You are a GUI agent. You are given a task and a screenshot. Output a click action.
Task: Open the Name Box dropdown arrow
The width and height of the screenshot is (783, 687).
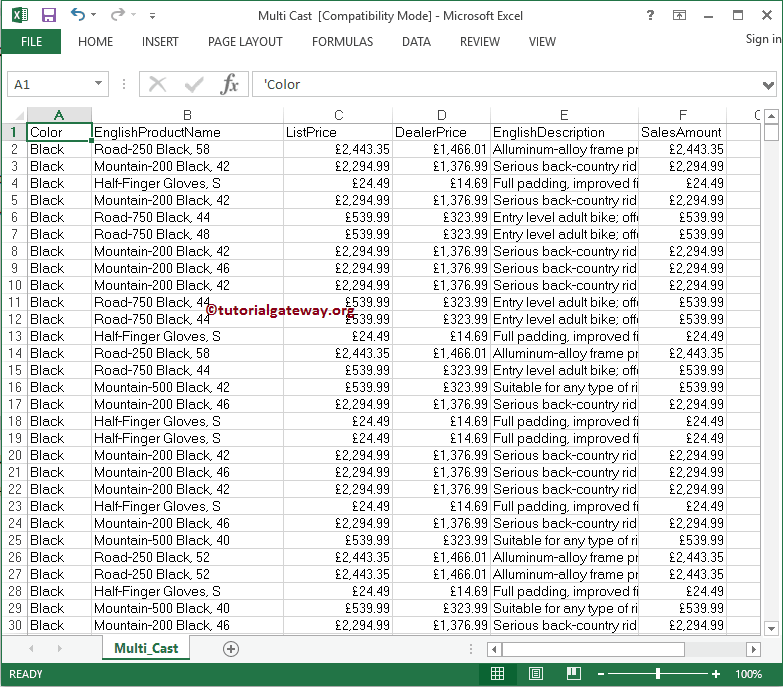click(100, 85)
